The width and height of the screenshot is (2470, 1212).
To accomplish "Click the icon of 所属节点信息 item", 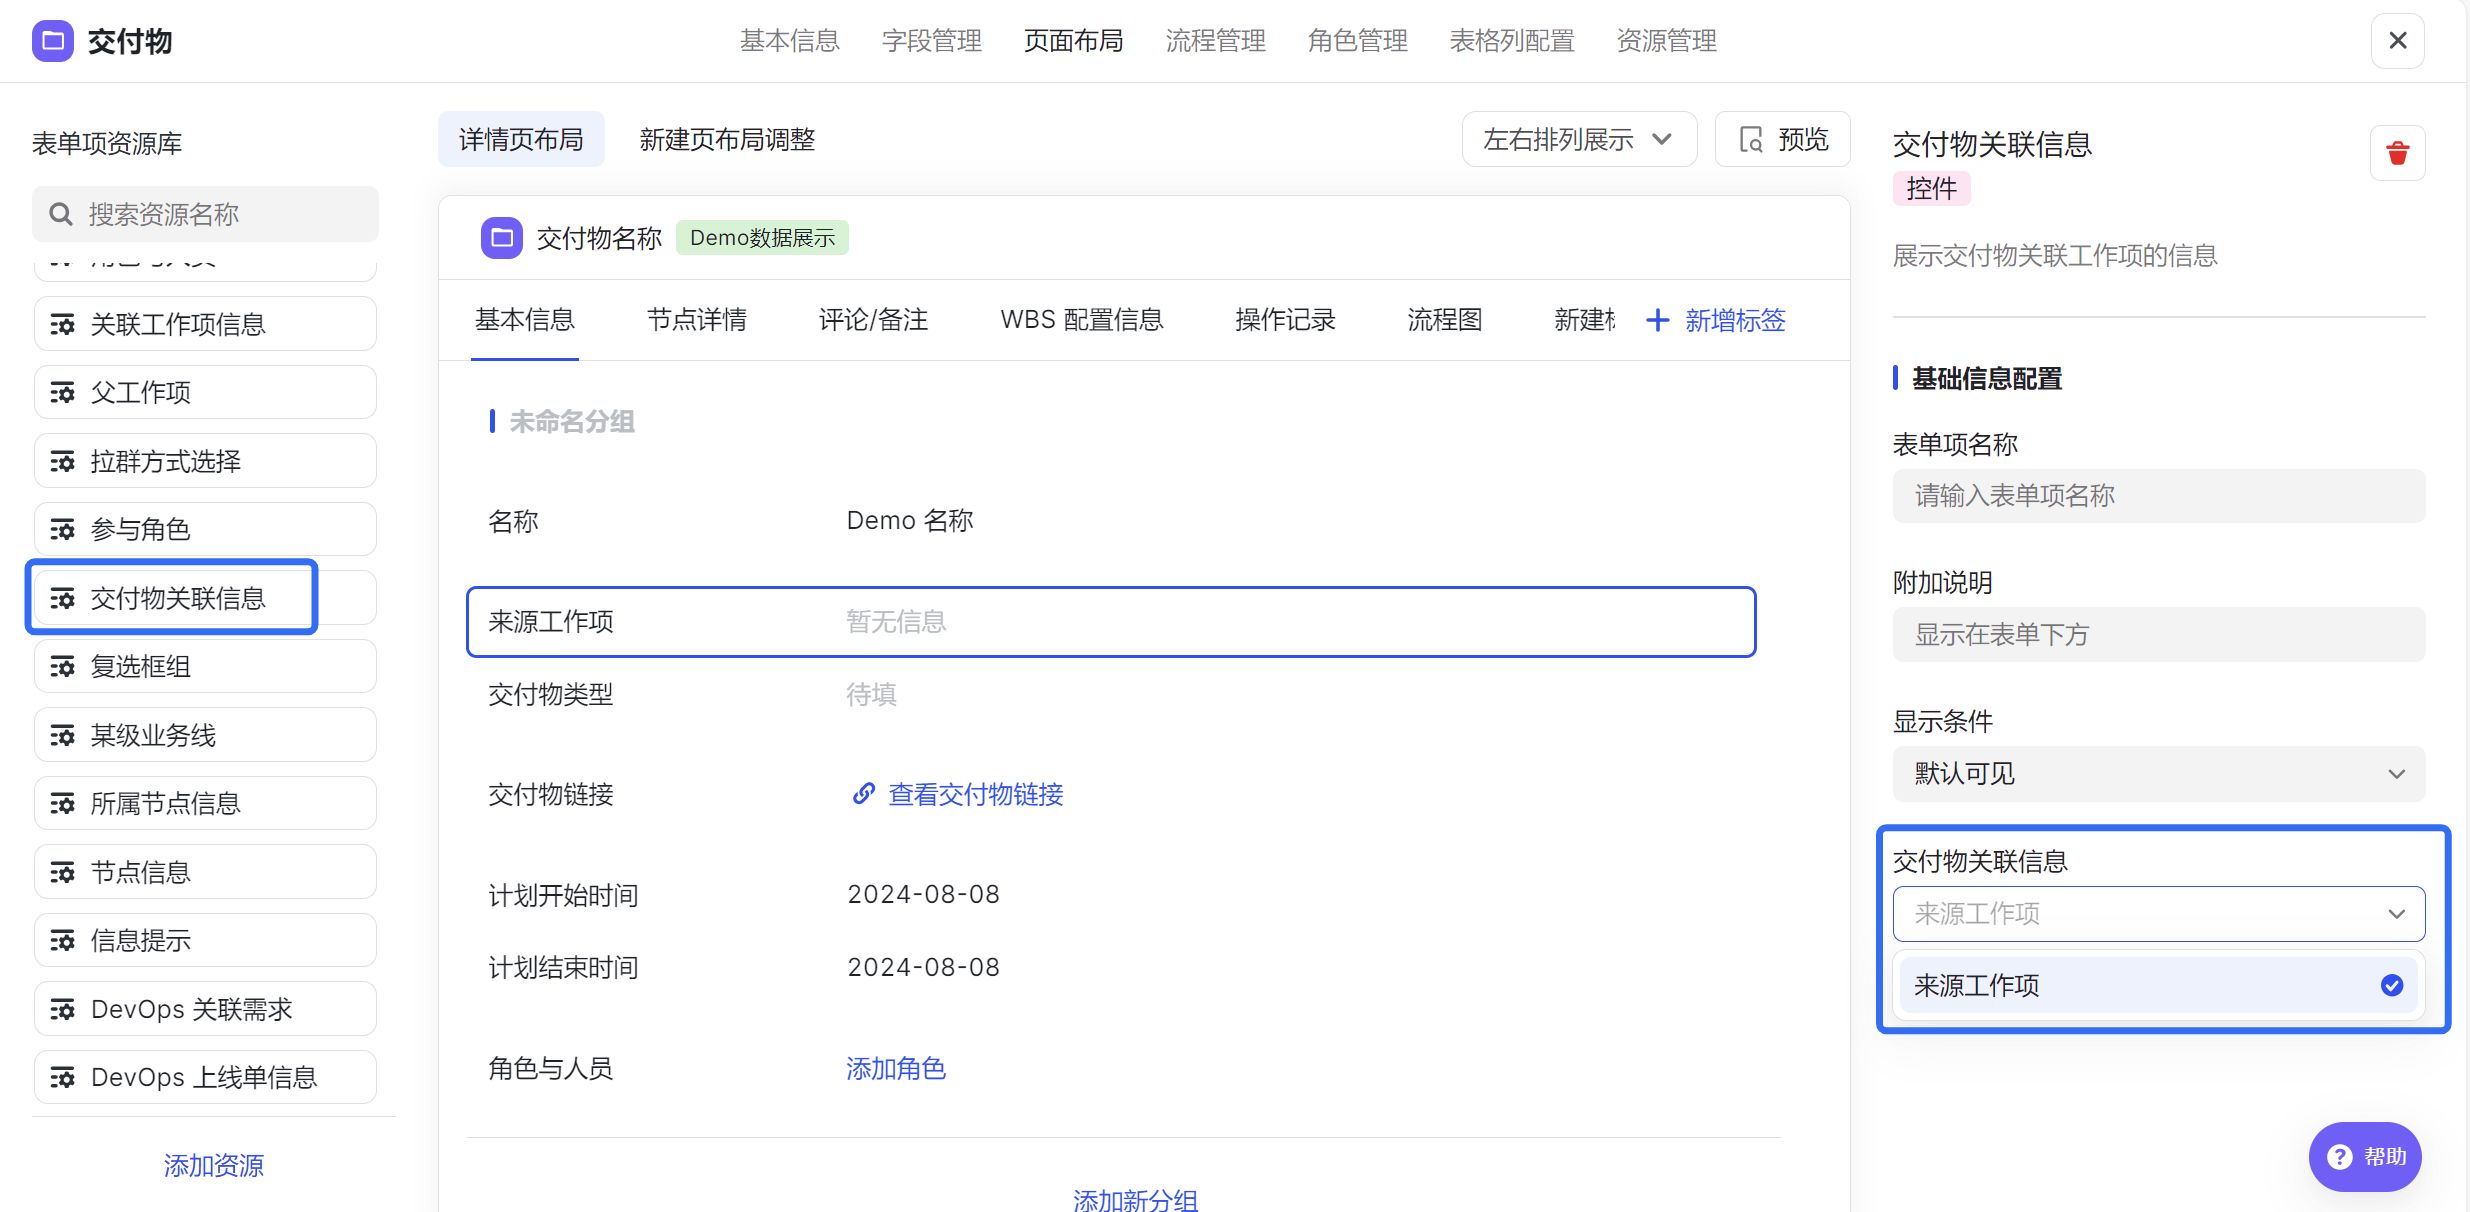I will pos(63,803).
